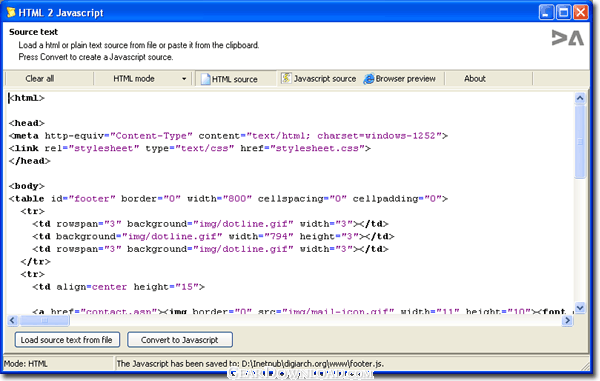Click the DA logo at top right
Viewport: 600px width, 381px height.
[x=567, y=38]
